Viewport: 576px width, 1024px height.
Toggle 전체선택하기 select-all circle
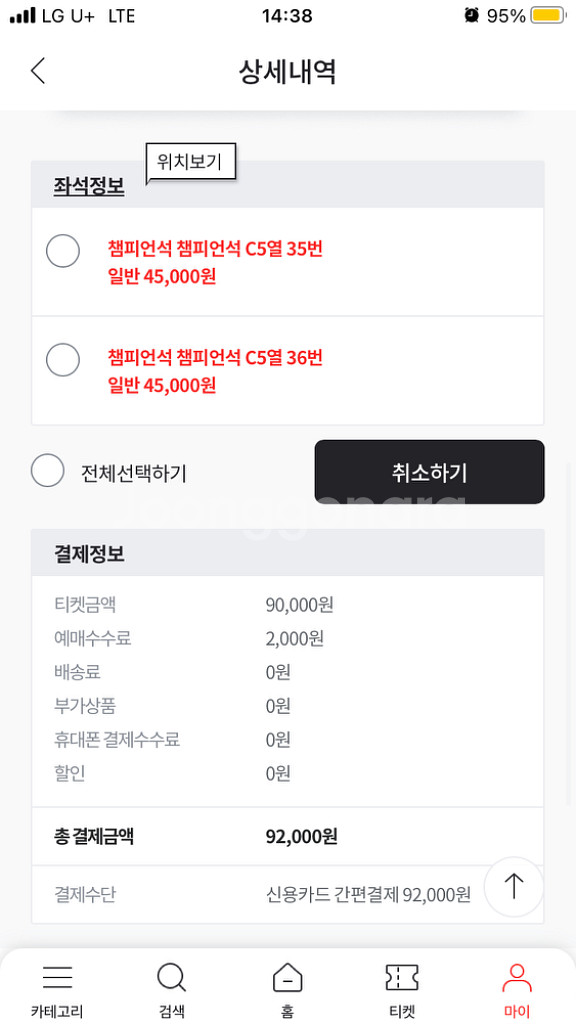pos(48,470)
